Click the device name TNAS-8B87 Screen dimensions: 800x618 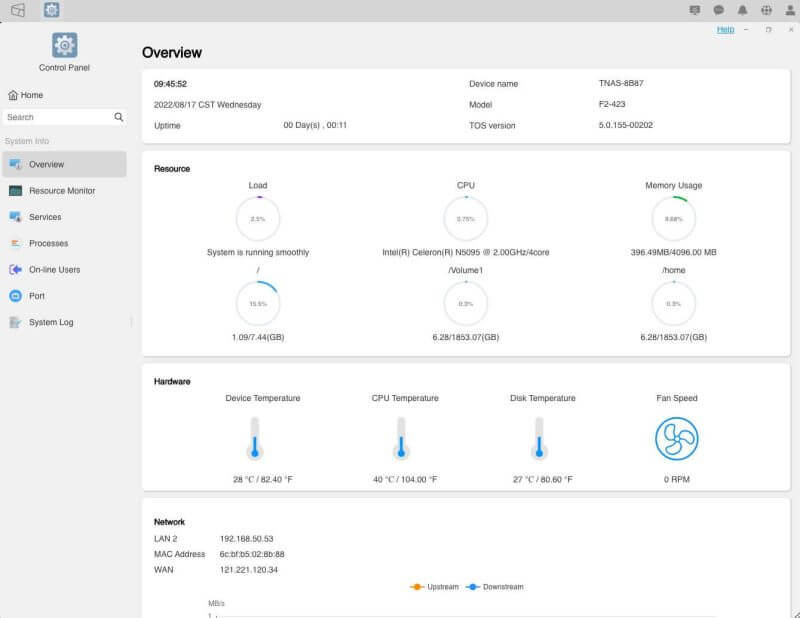pyautogui.click(x=621, y=83)
